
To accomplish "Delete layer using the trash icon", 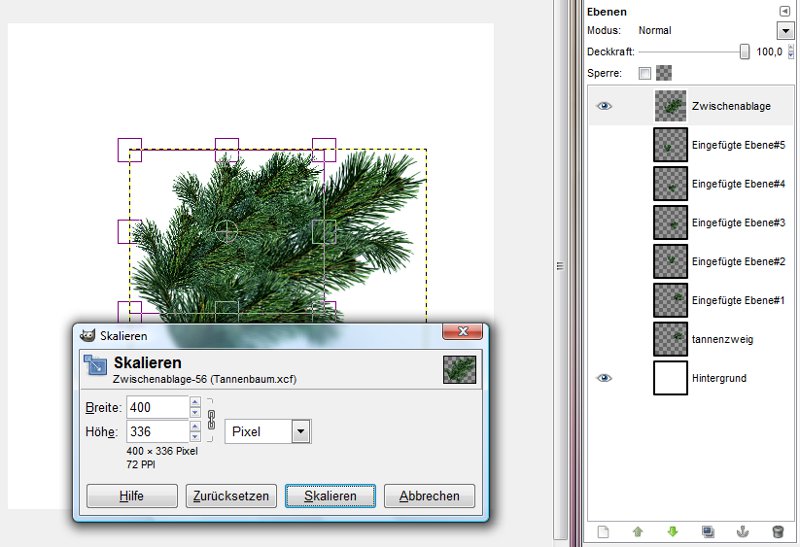I will (778, 532).
